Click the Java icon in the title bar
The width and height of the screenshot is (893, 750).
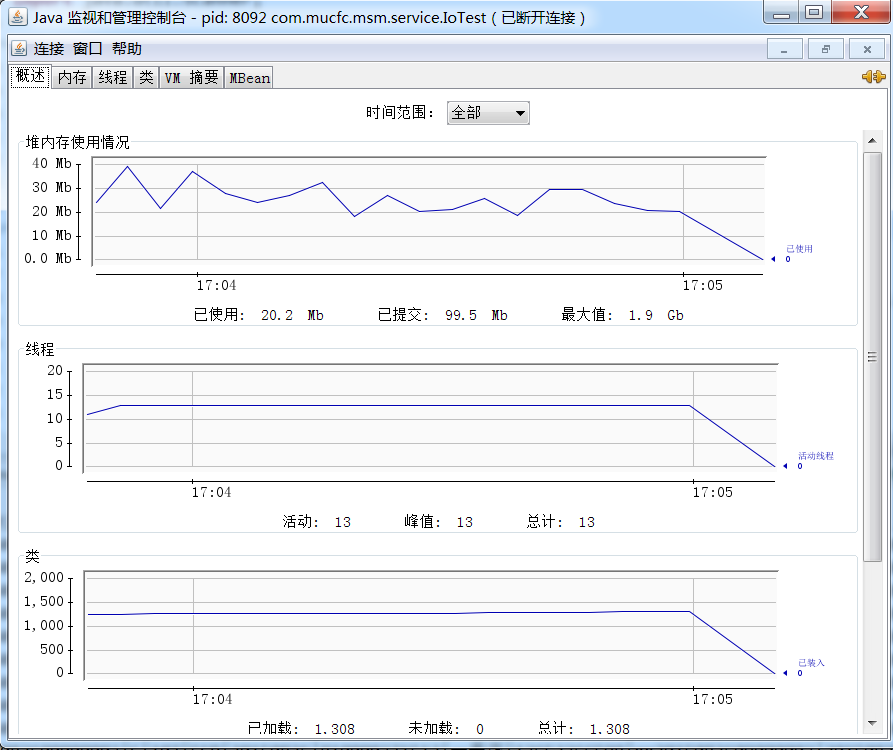click(18, 17)
